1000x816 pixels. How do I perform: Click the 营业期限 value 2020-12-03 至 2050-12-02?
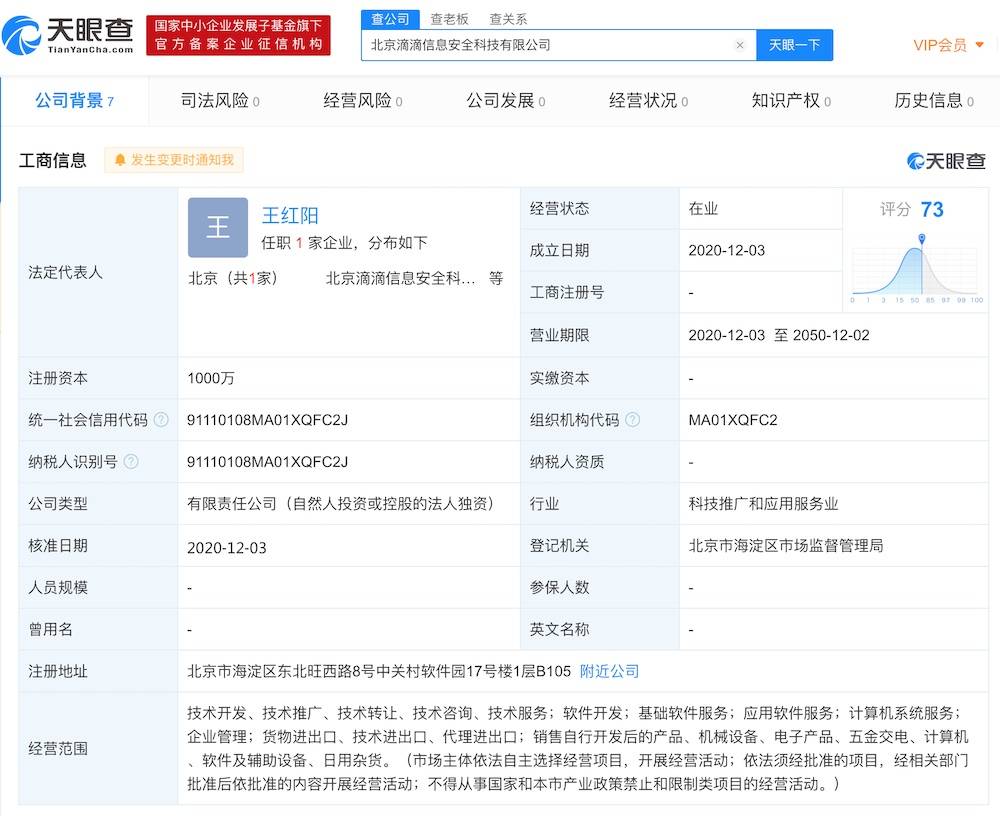point(779,336)
